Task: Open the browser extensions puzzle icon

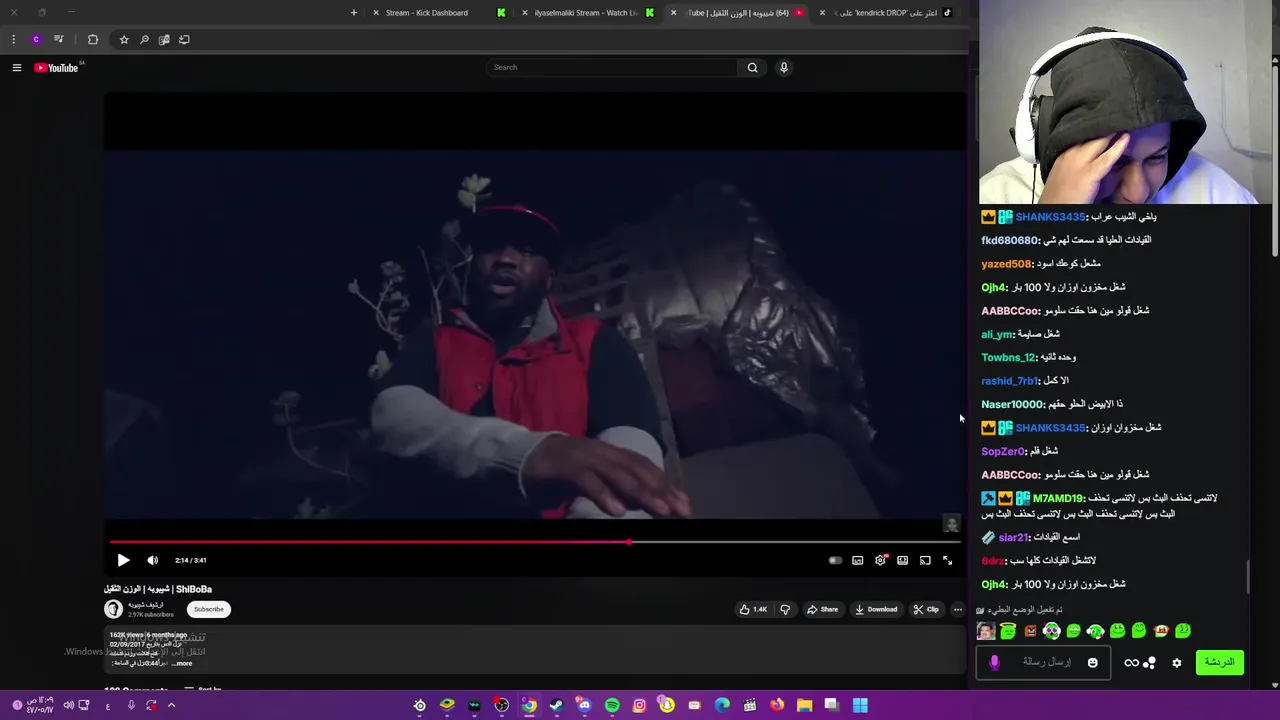Action: click(93, 39)
